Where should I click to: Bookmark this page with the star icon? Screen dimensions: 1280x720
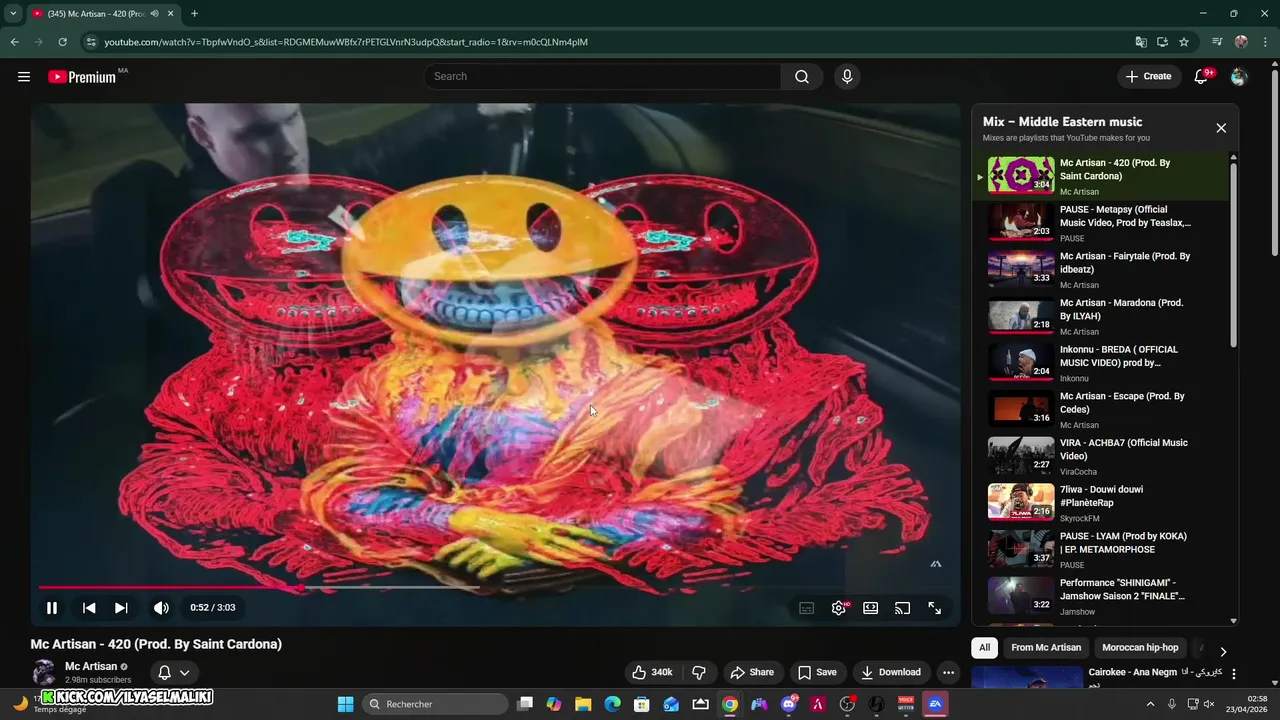[x=1184, y=42]
